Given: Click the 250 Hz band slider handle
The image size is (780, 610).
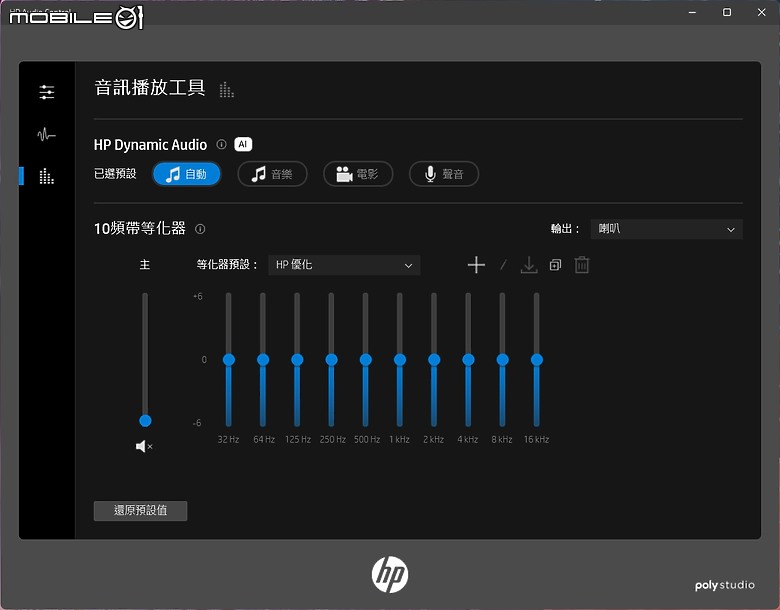Looking at the screenshot, I should [x=331, y=360].
